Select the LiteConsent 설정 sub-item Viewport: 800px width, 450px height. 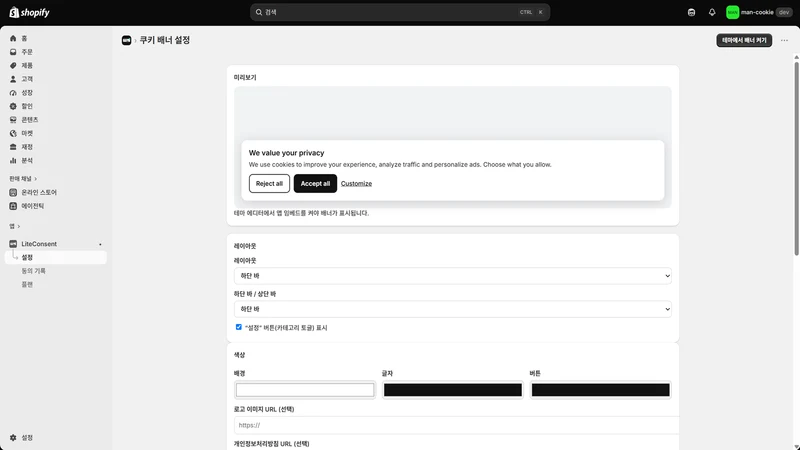click(56, 257)
